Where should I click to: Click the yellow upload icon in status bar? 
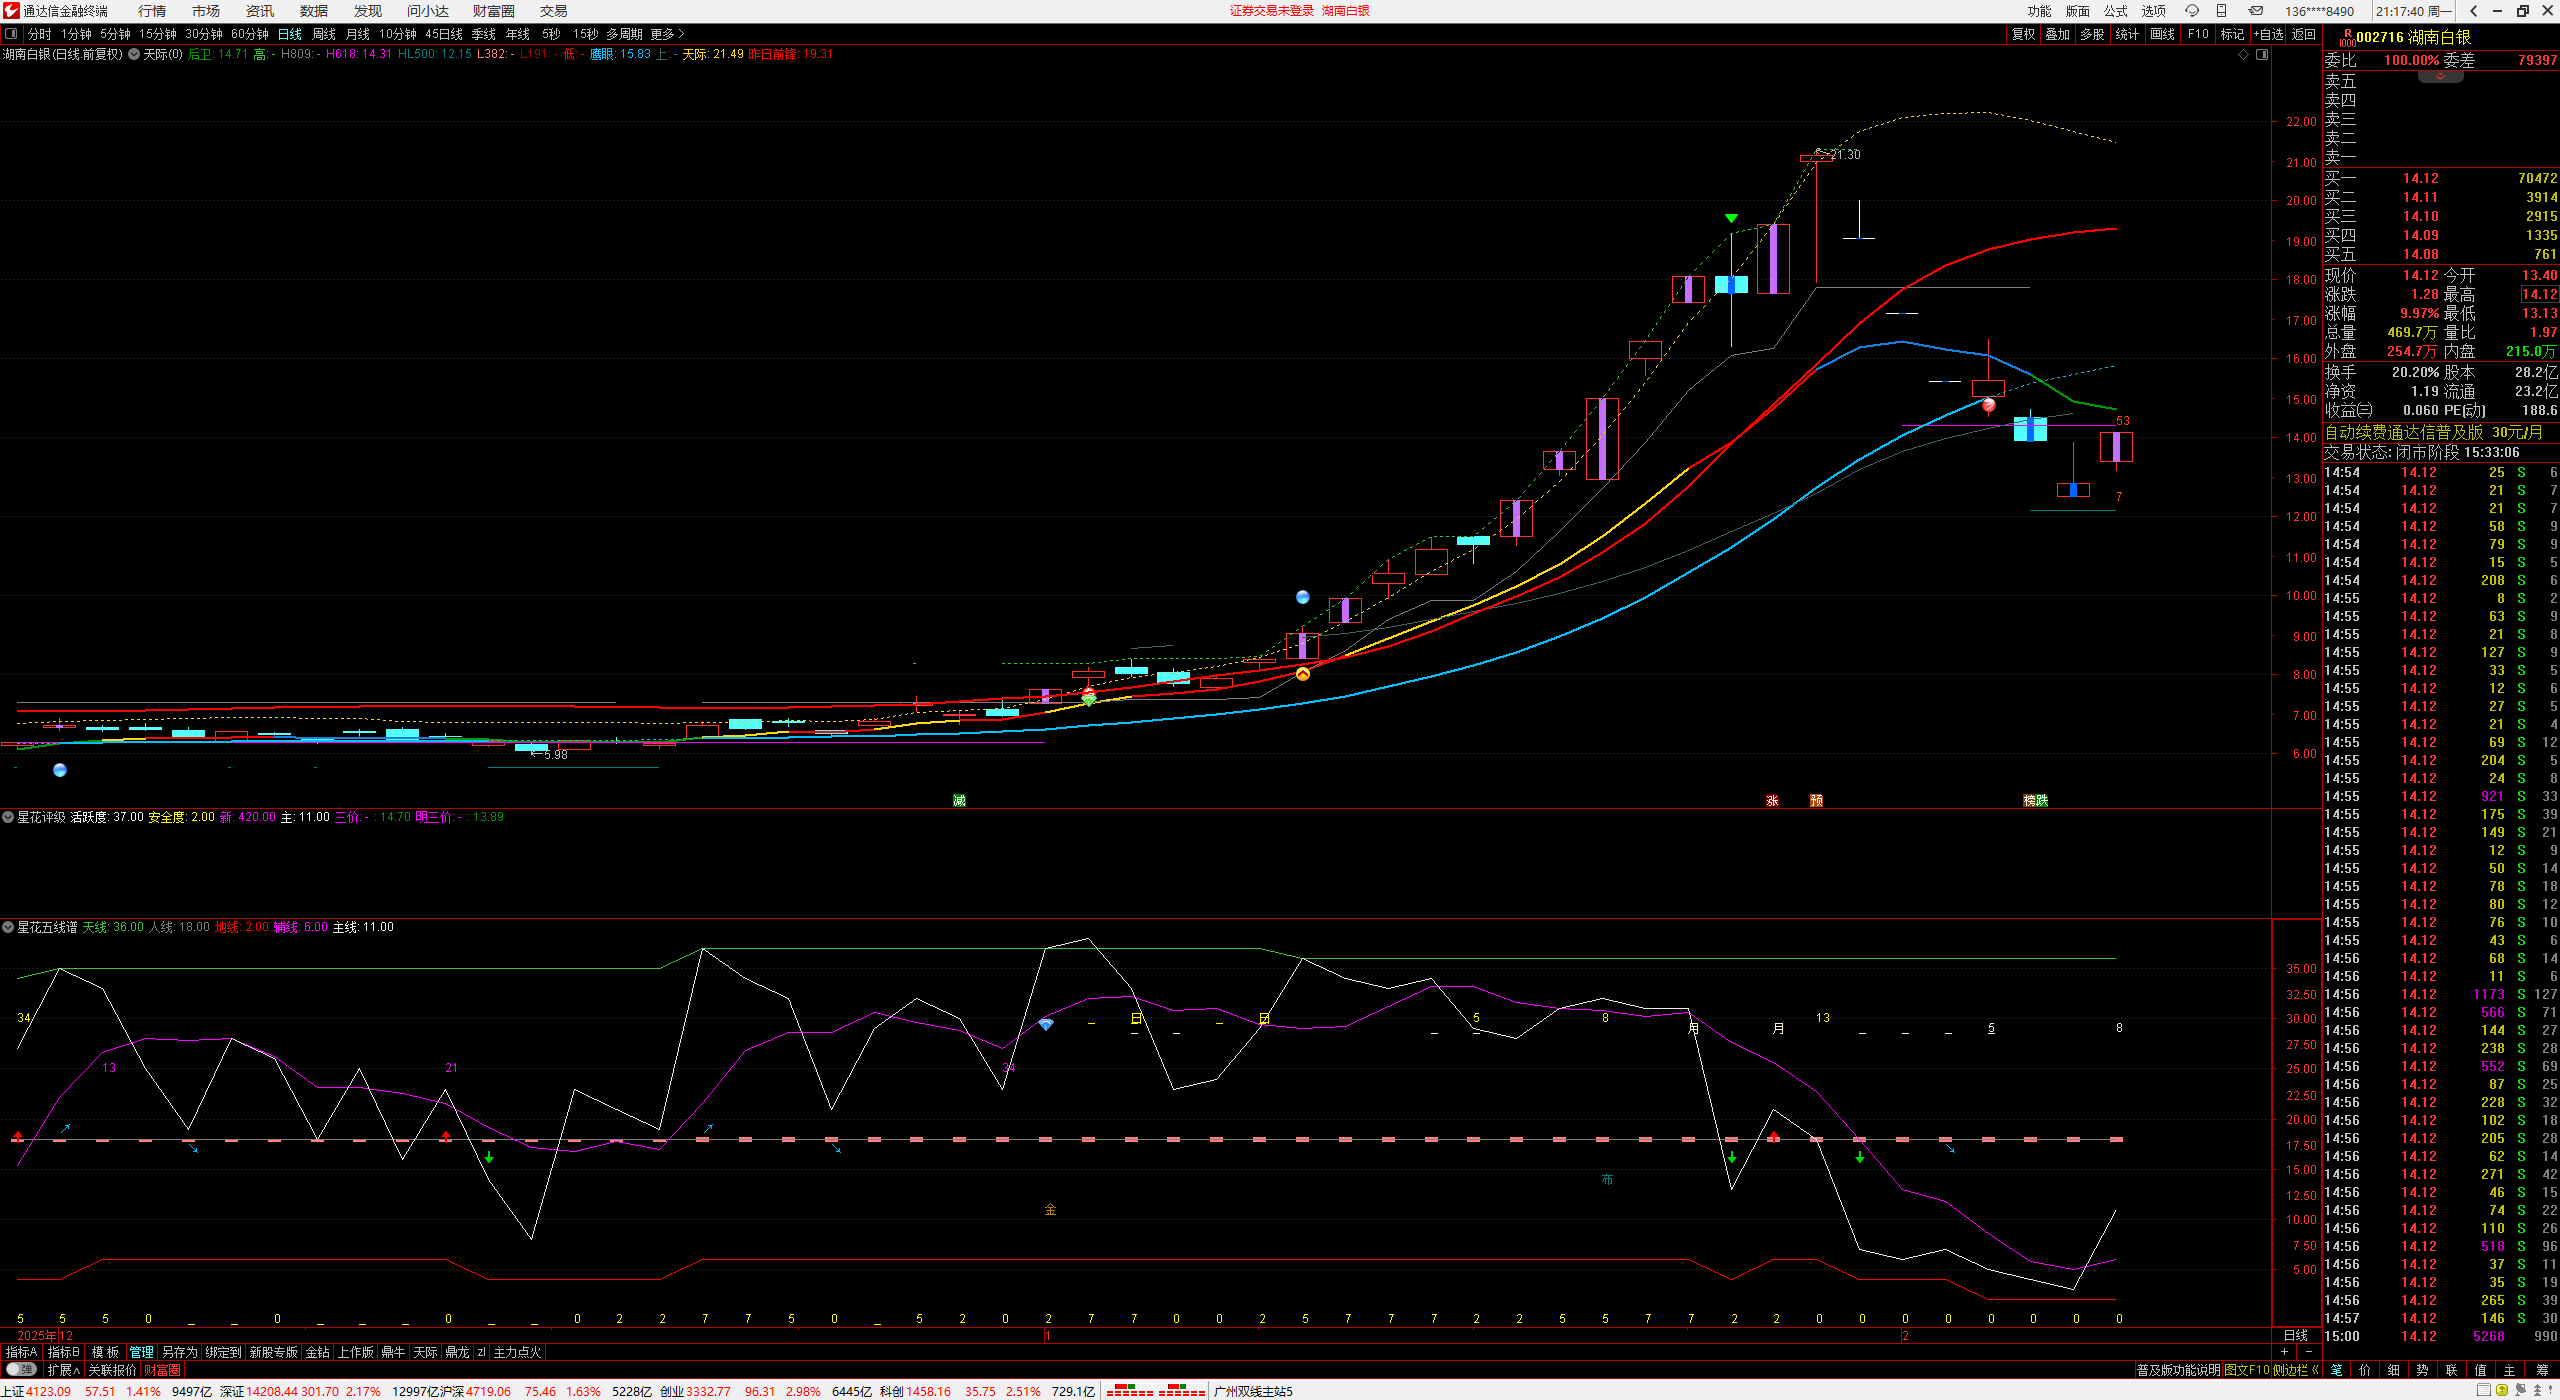click(2502, 1391)
